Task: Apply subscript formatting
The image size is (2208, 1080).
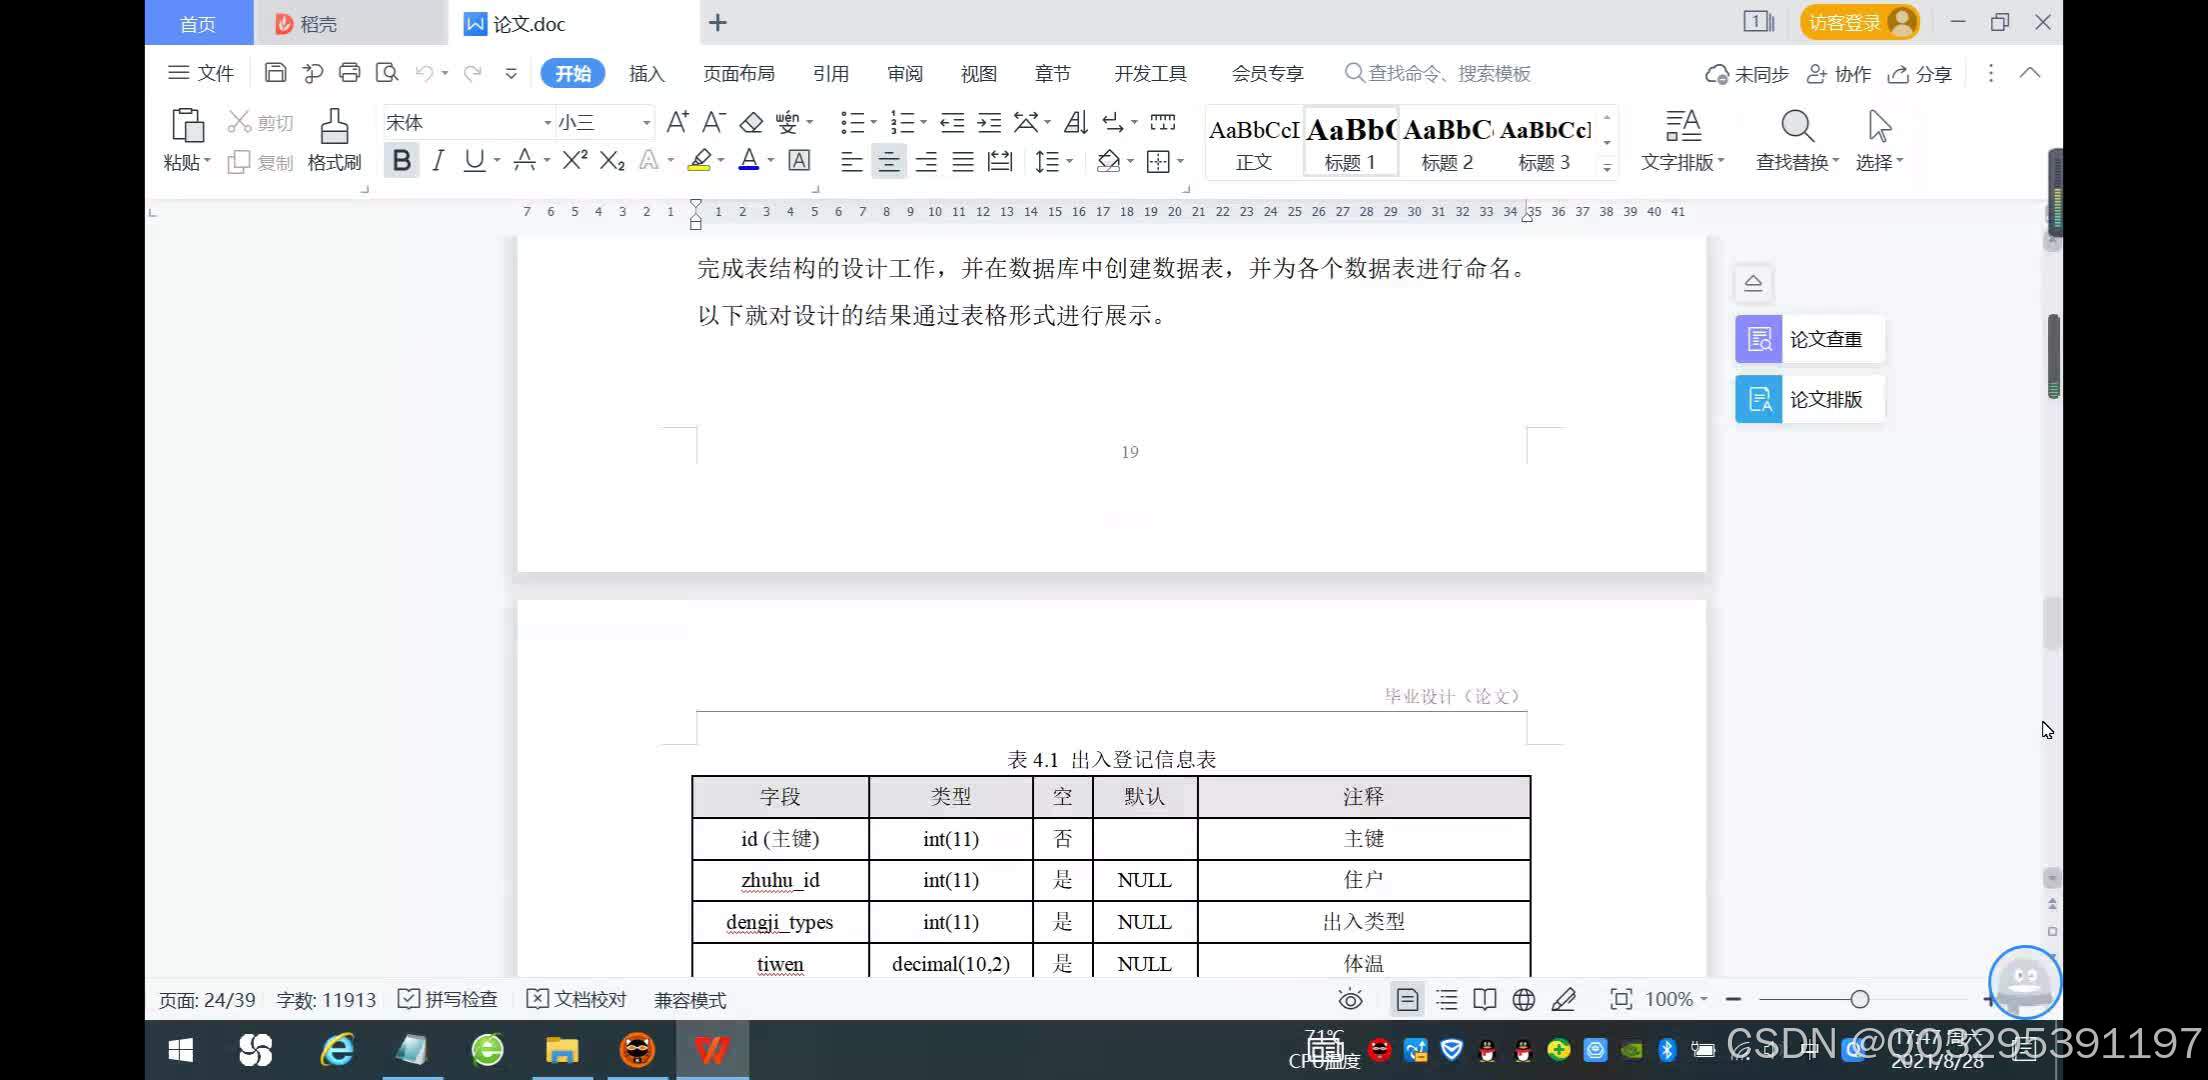Action: tap(612, 160)
